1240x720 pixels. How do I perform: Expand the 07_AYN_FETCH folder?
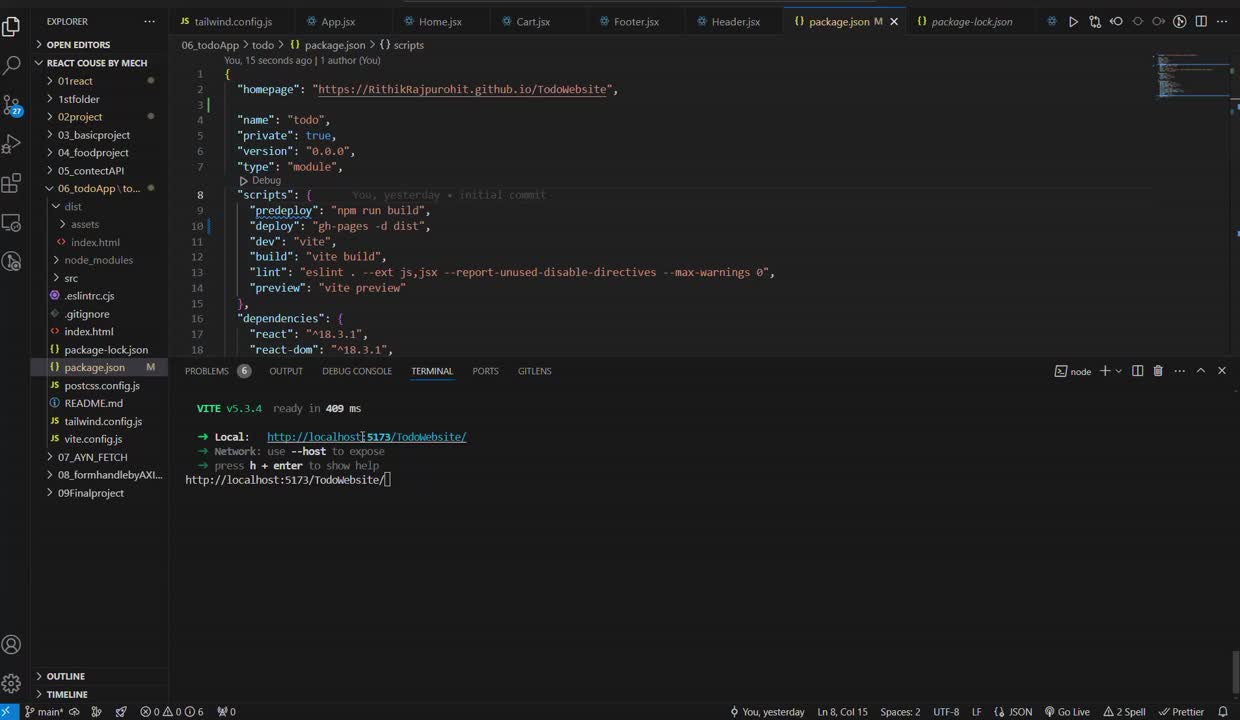tap(91, 457)
